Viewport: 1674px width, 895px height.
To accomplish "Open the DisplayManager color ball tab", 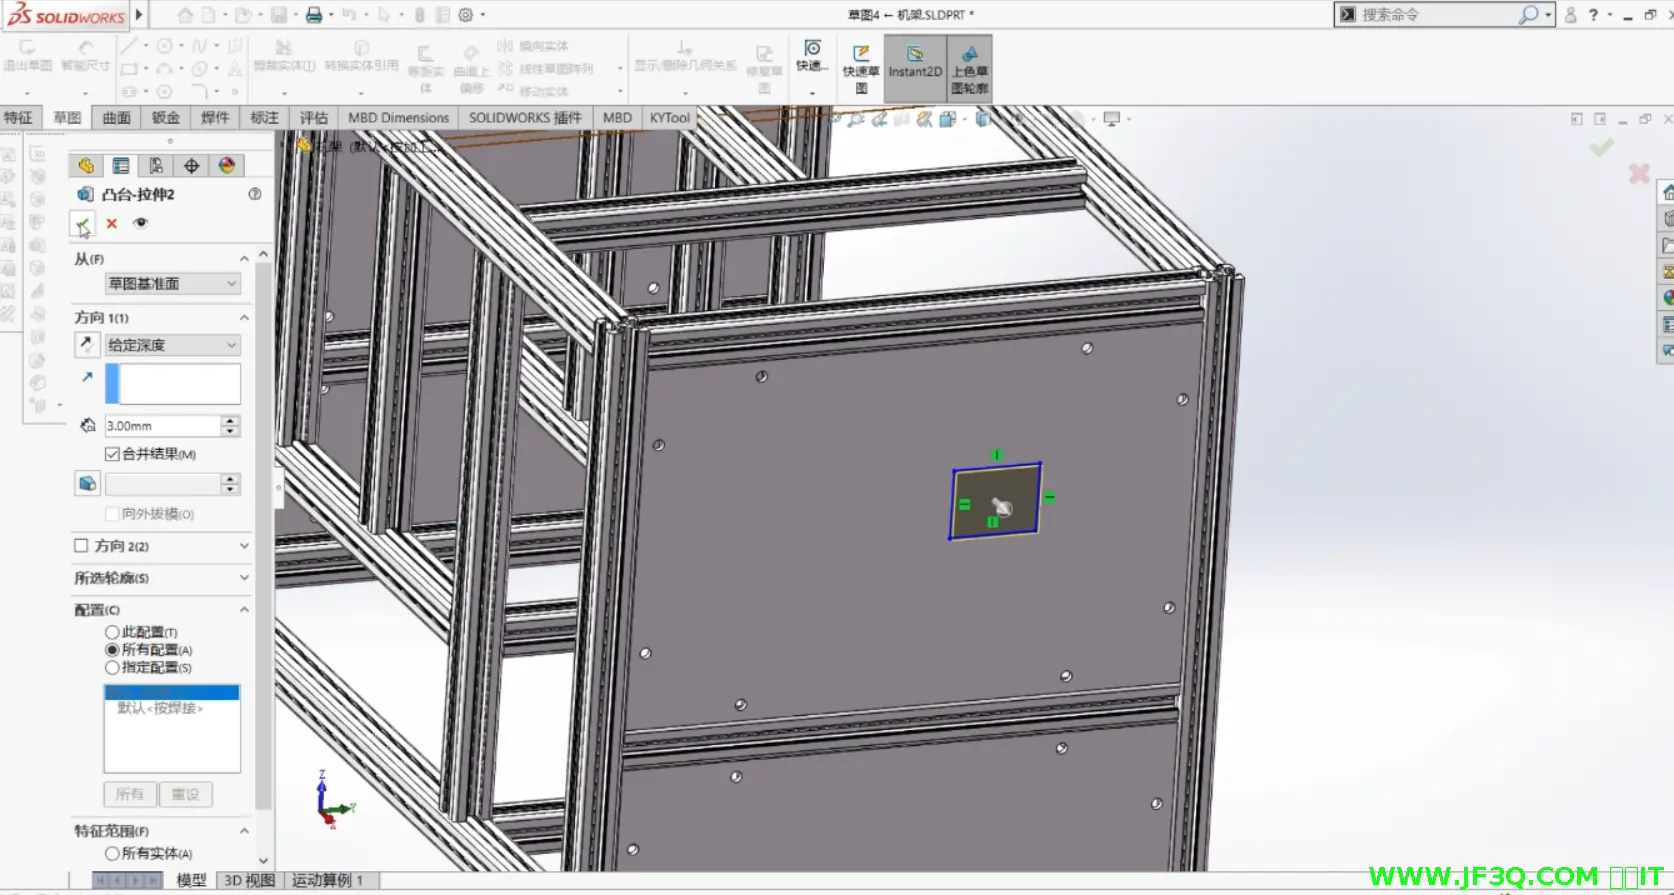I will point(227,166).
